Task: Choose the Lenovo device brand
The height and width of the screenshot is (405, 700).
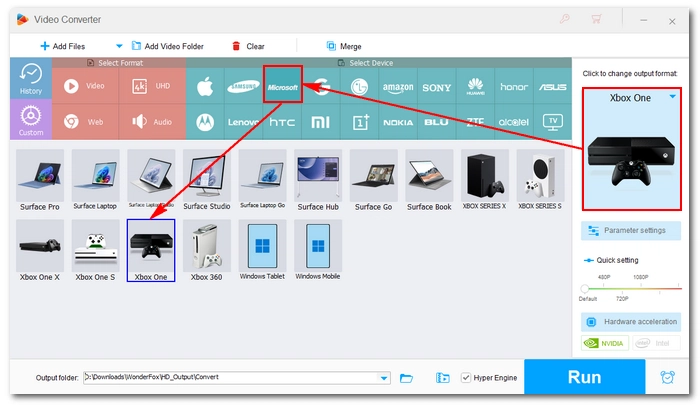Action: pos(243,122)
